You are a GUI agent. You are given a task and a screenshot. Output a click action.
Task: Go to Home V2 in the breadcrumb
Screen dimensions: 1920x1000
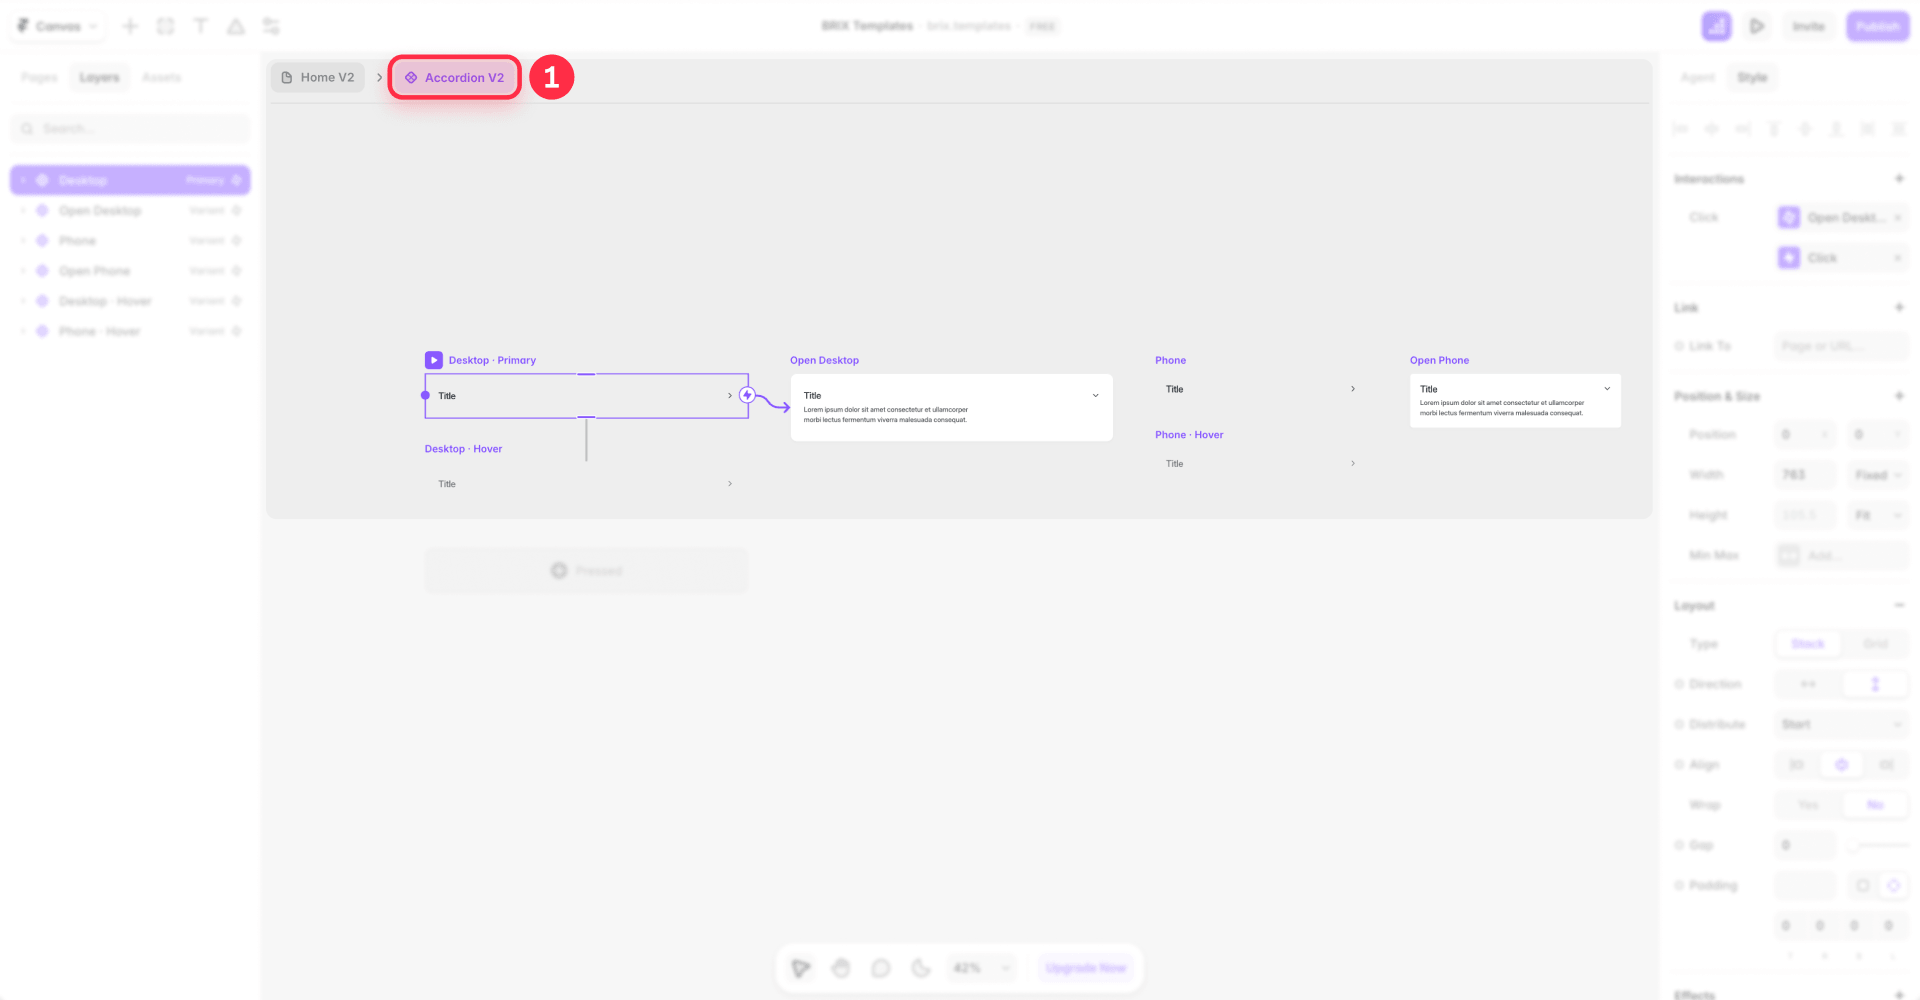[x=318, y=77]
